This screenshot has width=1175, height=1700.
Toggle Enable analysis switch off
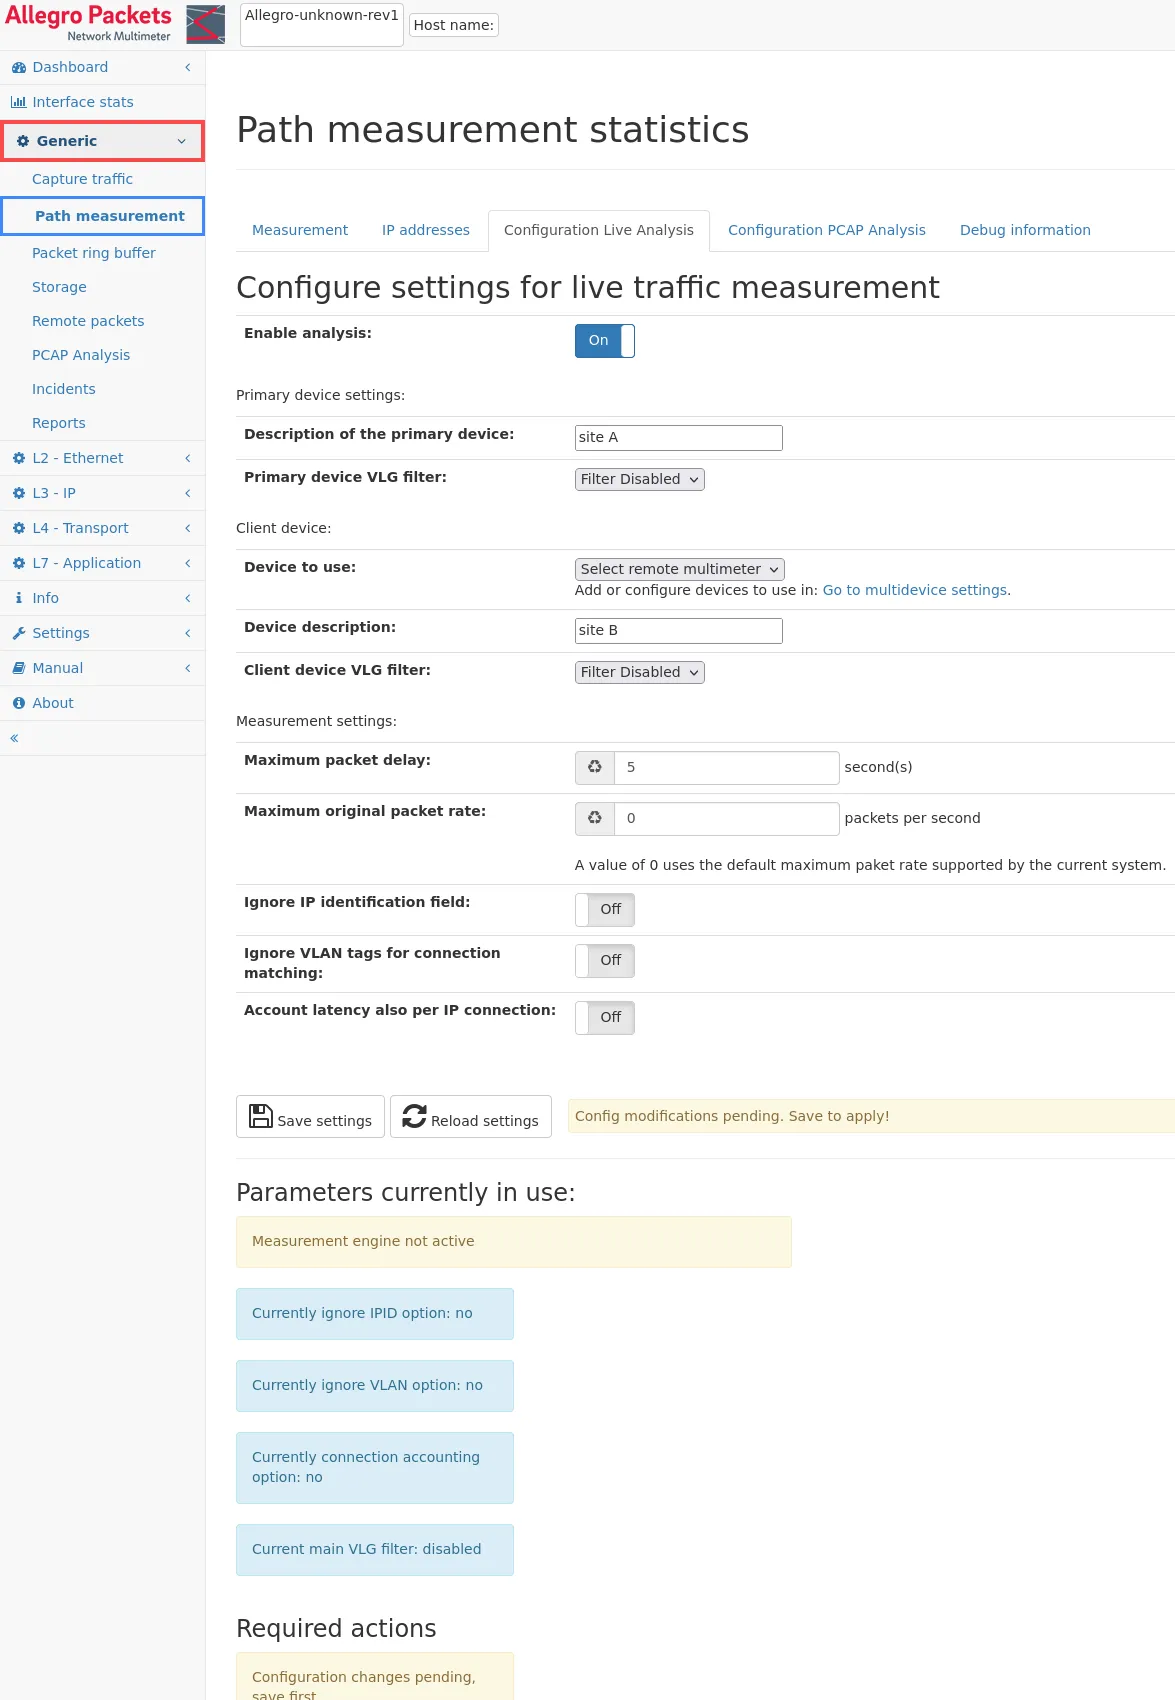604,341
